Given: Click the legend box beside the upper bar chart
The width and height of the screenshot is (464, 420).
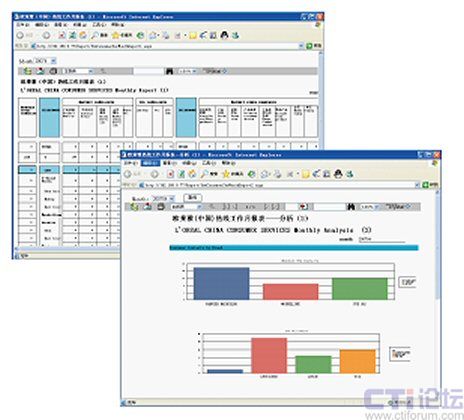Looking at the screenshot, I should click(408, 282).
